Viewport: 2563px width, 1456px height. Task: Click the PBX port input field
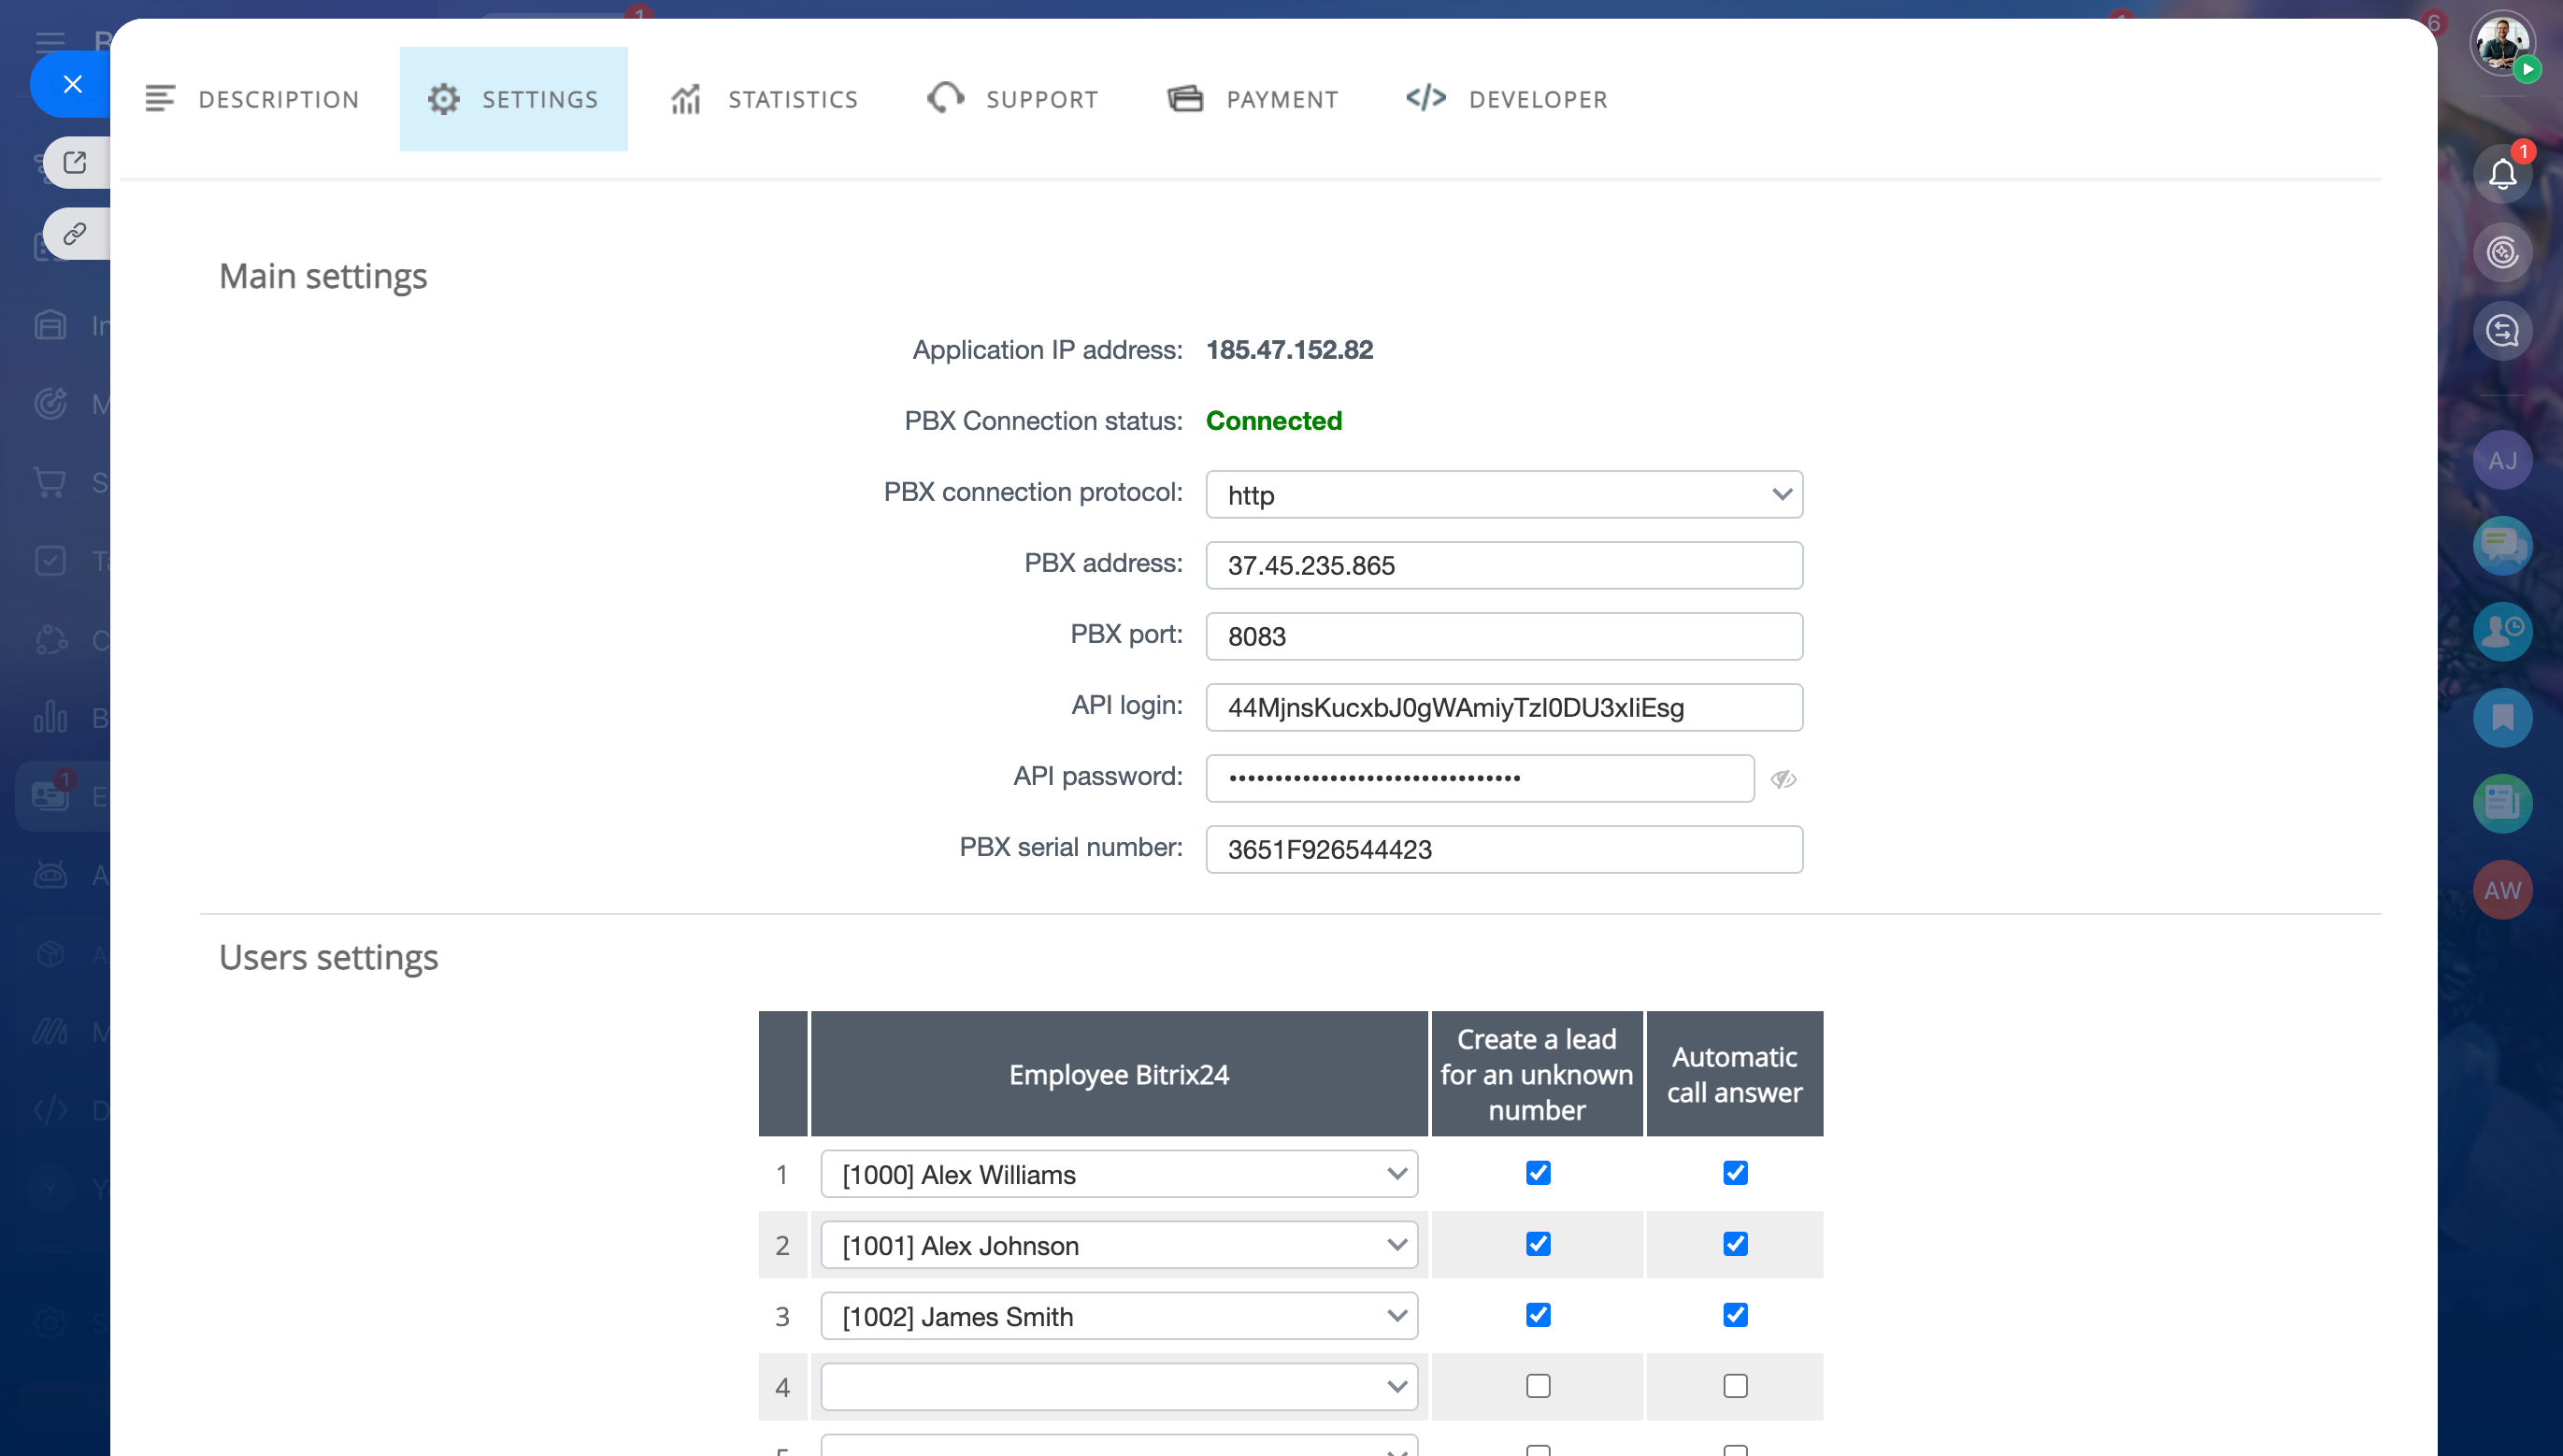coord(1504,636)
